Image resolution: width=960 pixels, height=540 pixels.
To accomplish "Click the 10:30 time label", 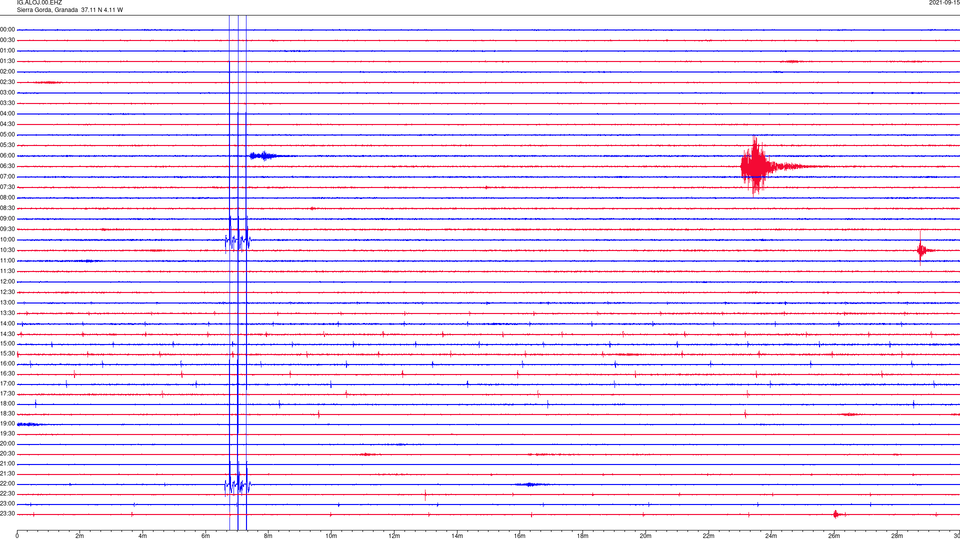I will point(7,250).
